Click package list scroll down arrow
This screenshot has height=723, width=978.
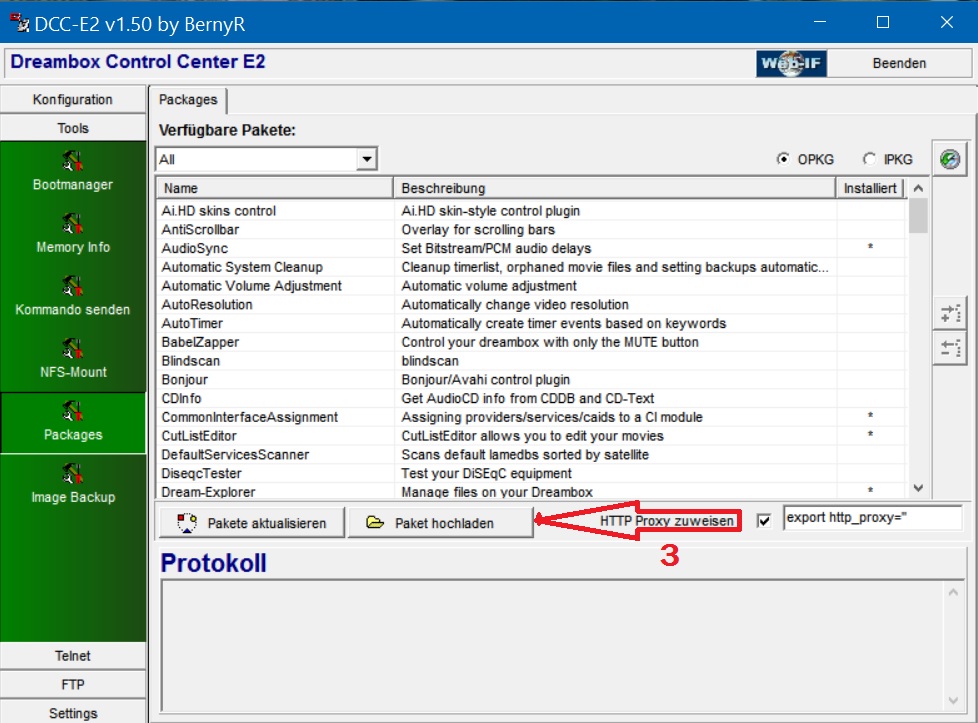click(918, 488)
